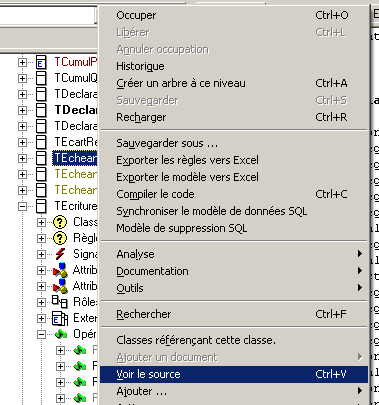Expand the TEcartRe tree node

click(x=22, y=142)
